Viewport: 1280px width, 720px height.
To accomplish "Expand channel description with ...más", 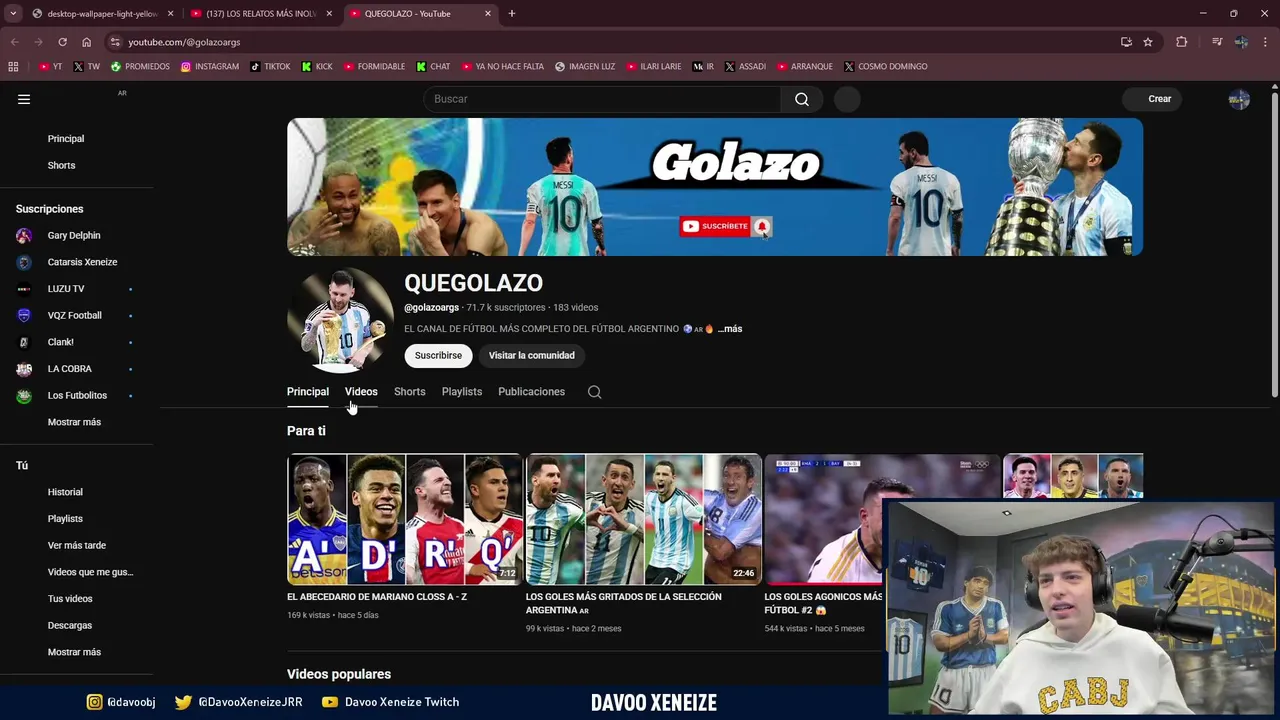I will click(x=729, y=329).
